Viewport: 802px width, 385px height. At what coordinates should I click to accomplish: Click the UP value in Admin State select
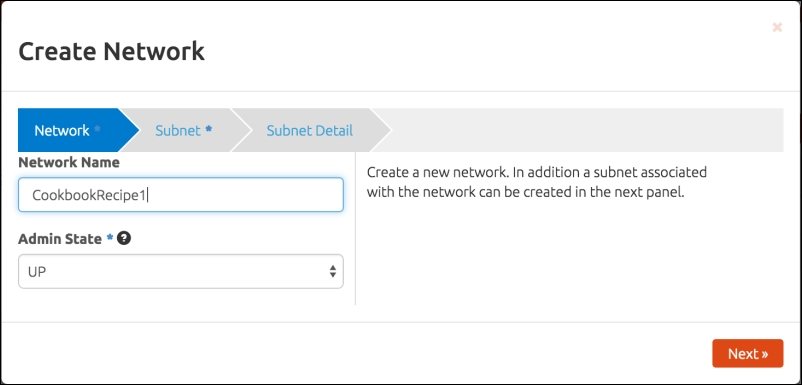coord(37,272)
